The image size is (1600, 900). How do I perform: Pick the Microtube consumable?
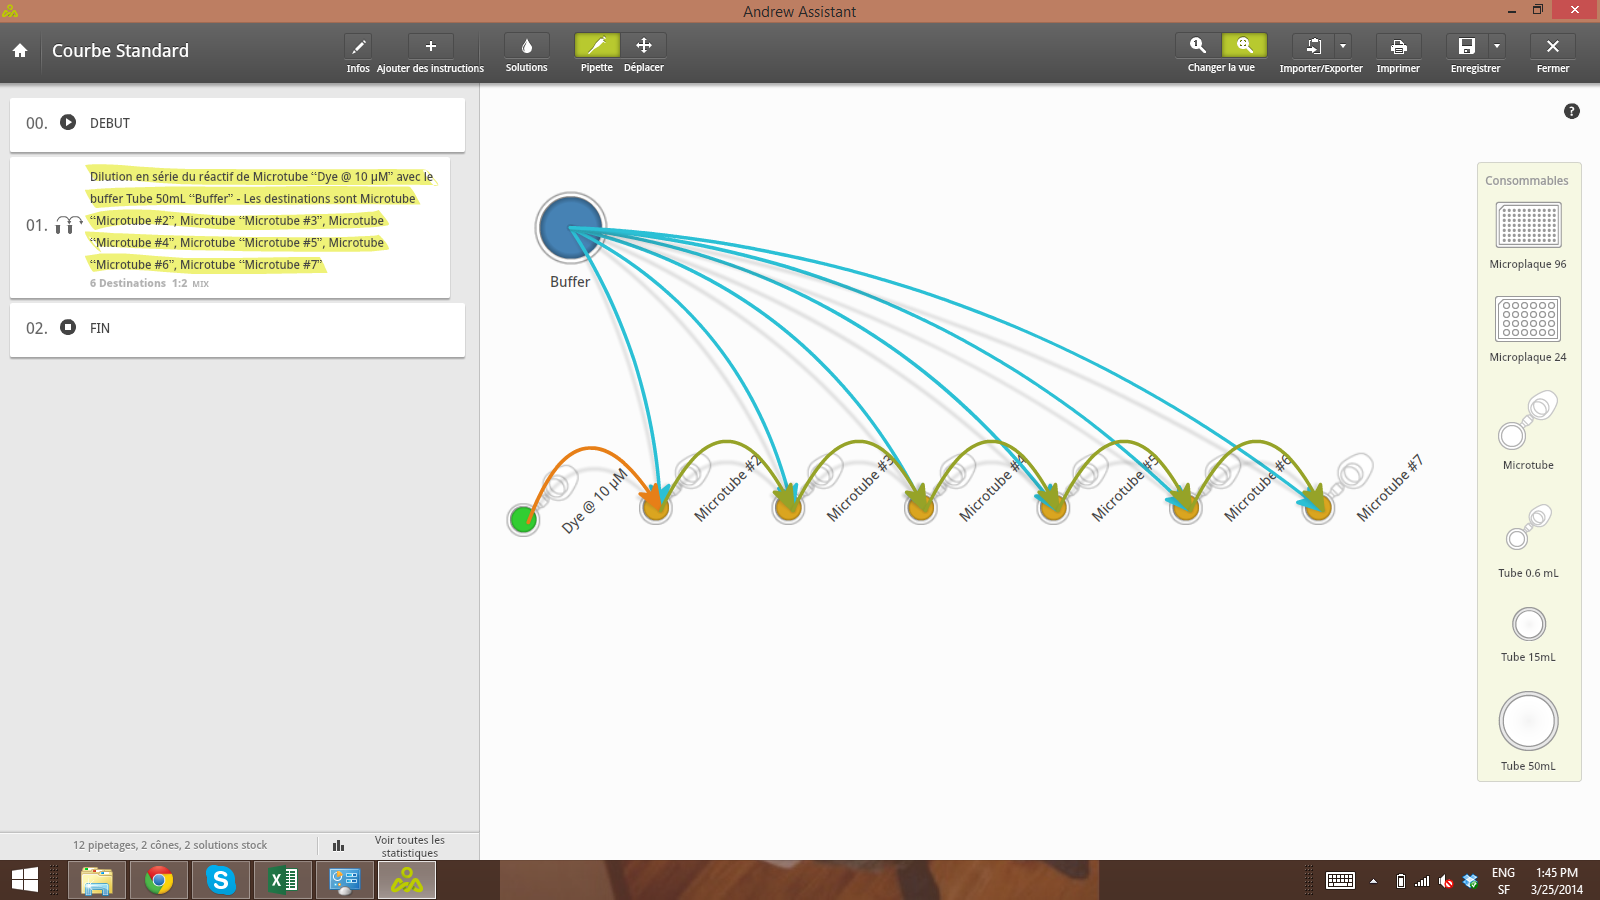(1528, 422)
